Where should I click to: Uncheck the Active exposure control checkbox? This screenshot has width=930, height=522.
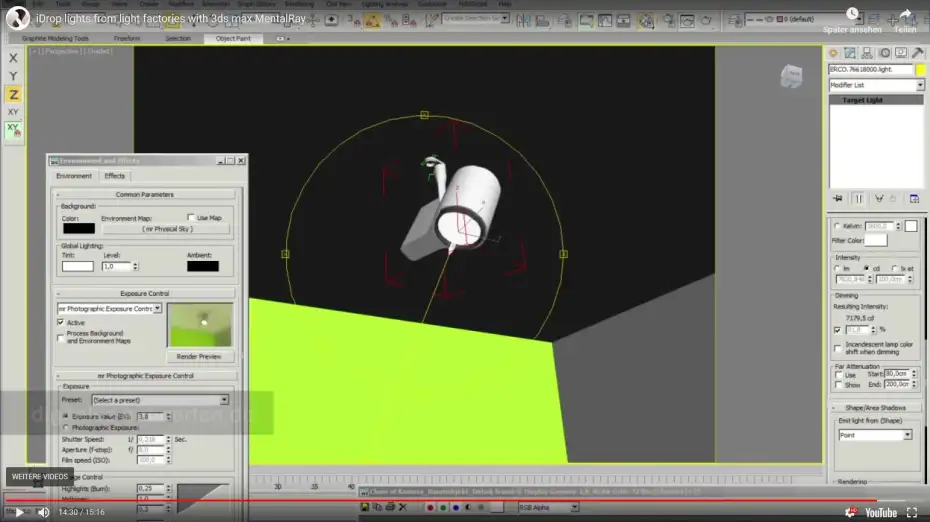click(x=60, y=322)
